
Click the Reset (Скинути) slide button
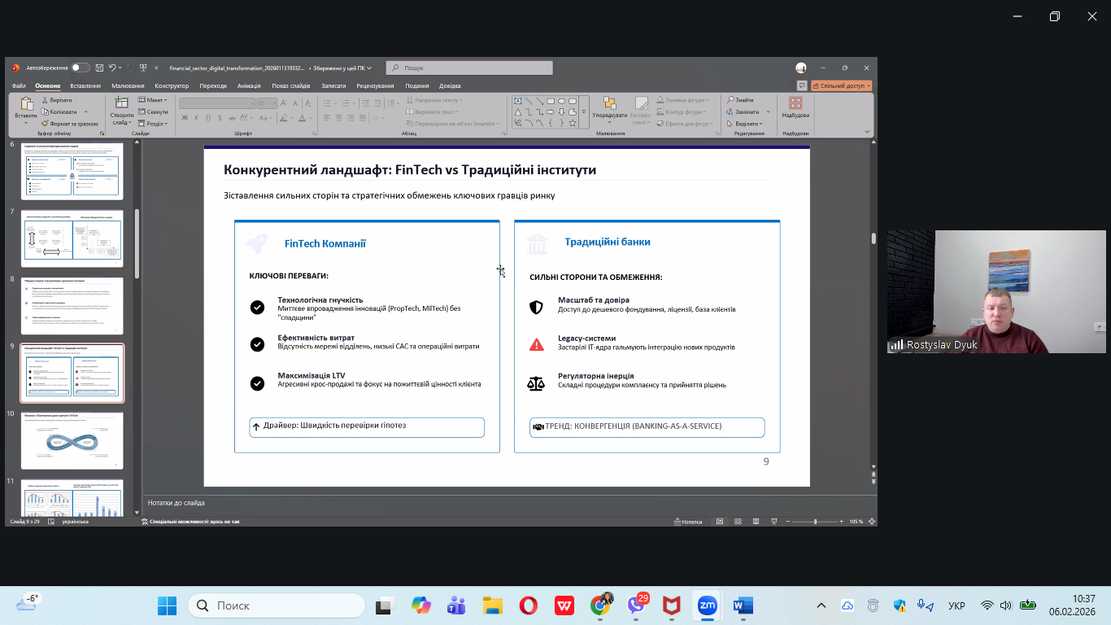click(155, 112)
